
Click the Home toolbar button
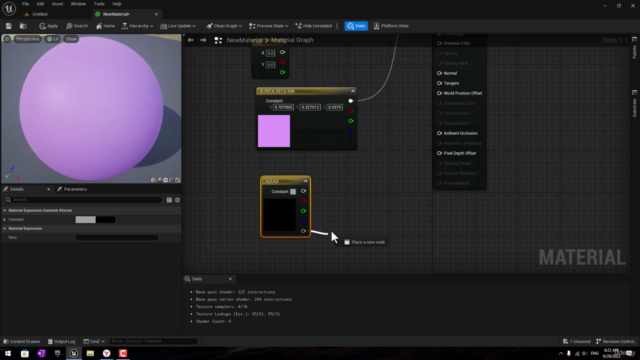105,26
